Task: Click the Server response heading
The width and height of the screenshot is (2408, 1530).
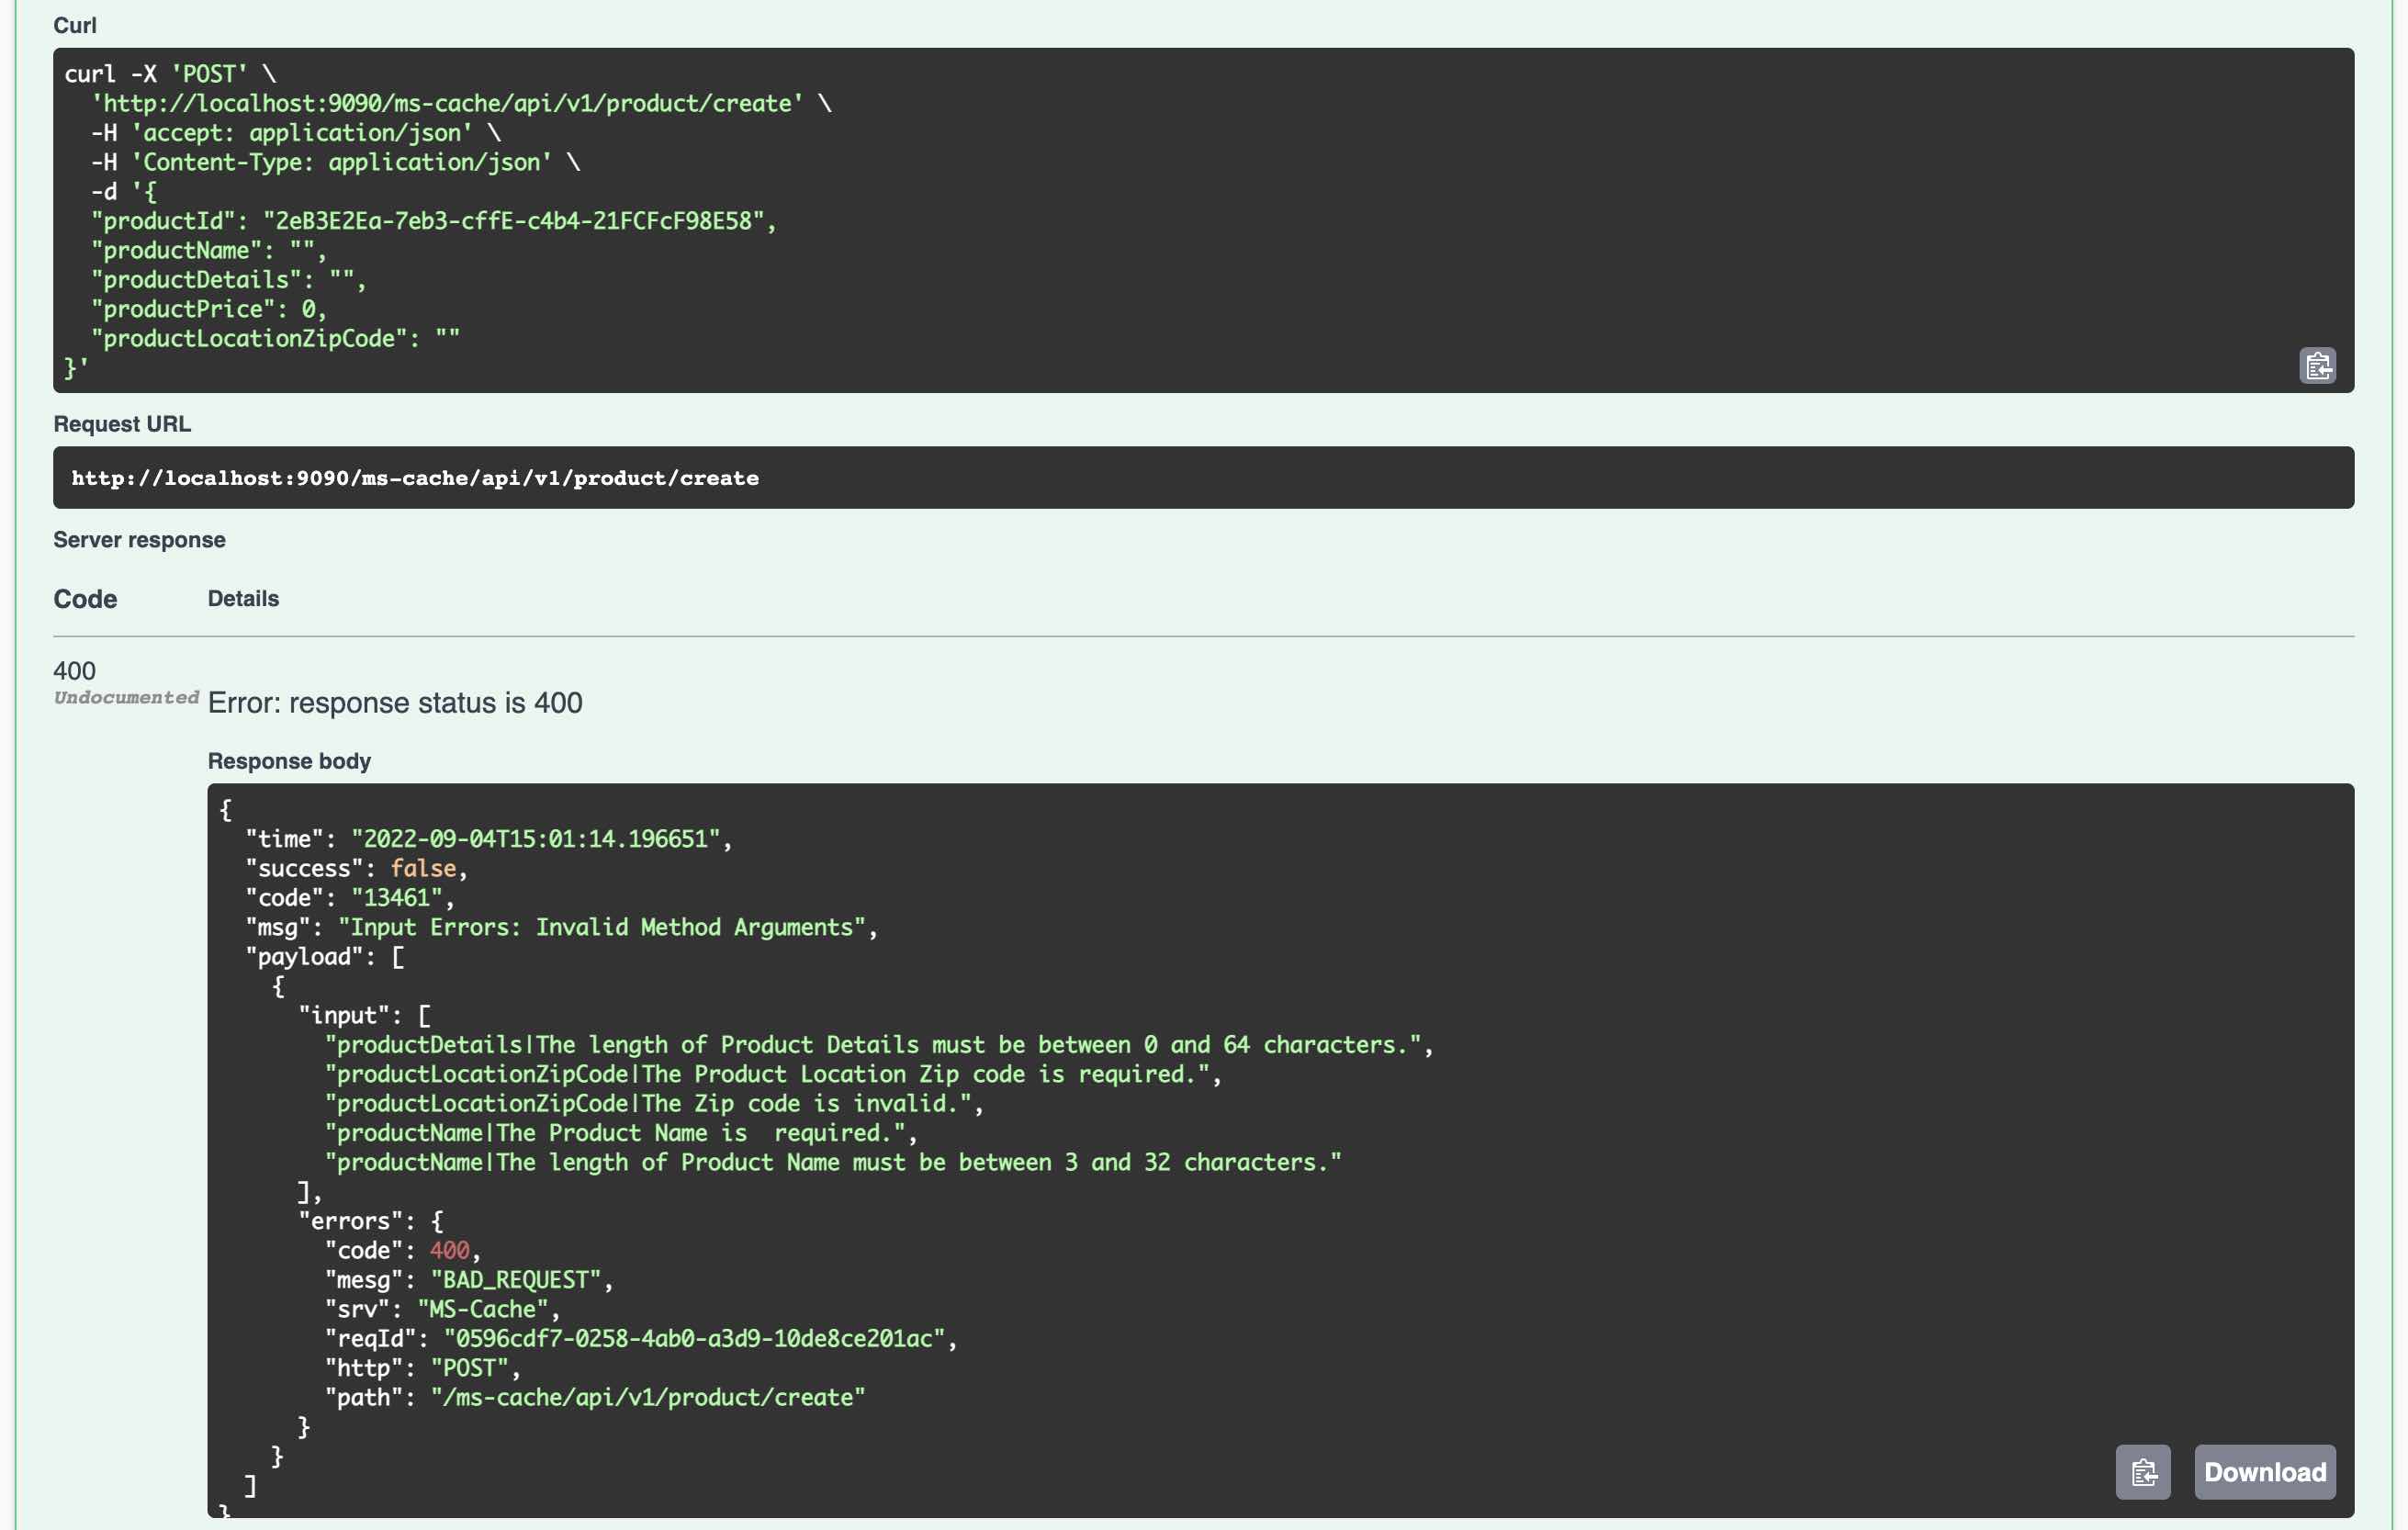Action: pyautogui.click(x=139, y=540)
